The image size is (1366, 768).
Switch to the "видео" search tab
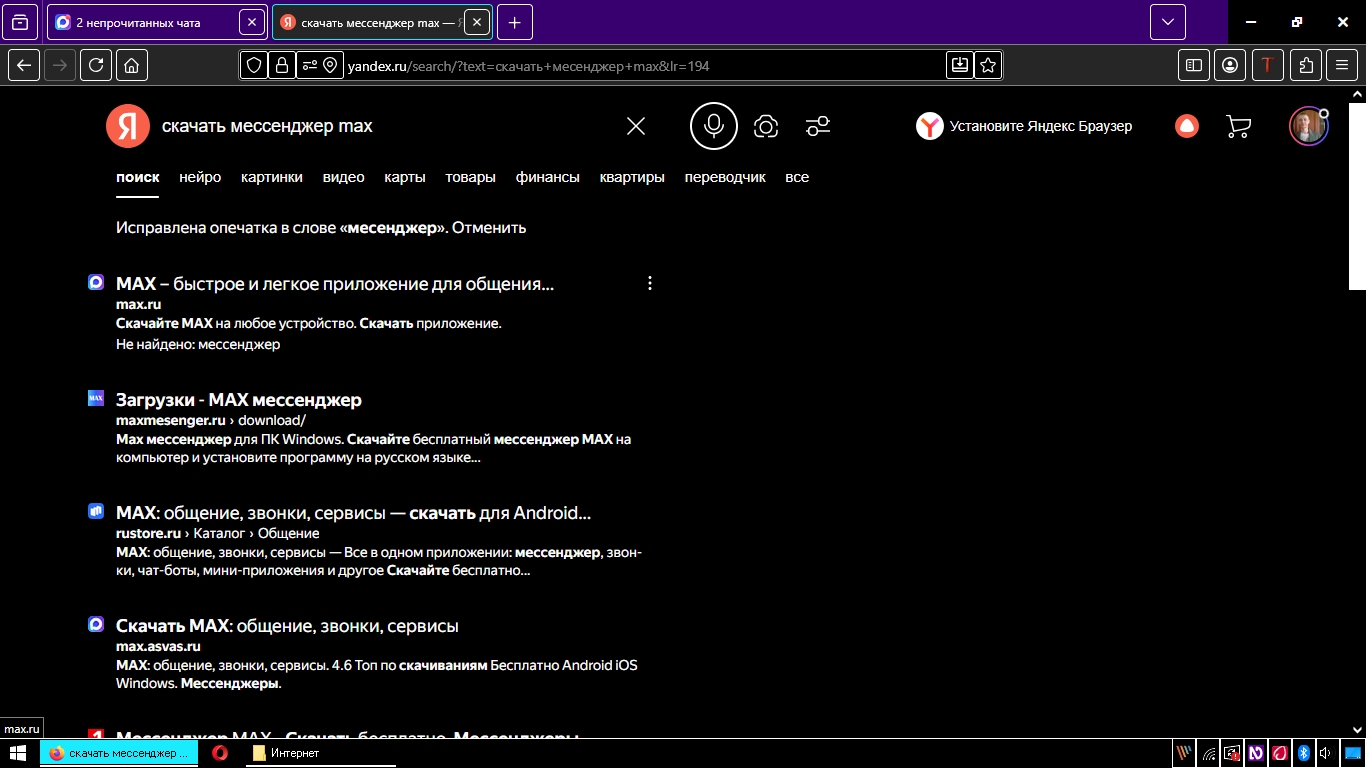pos(343,177)
